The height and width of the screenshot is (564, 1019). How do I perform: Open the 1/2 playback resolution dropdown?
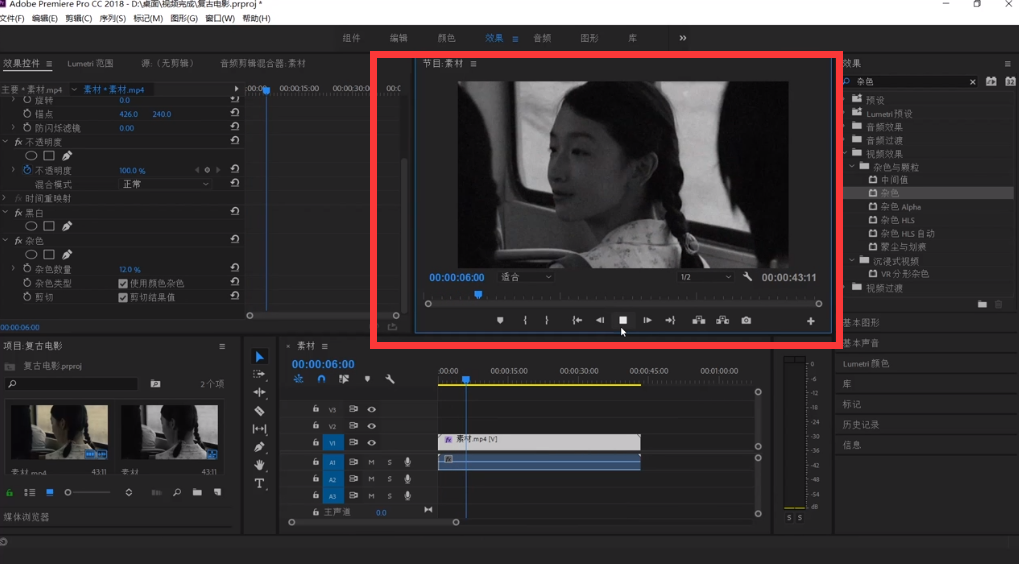click(x=705, y=277)
